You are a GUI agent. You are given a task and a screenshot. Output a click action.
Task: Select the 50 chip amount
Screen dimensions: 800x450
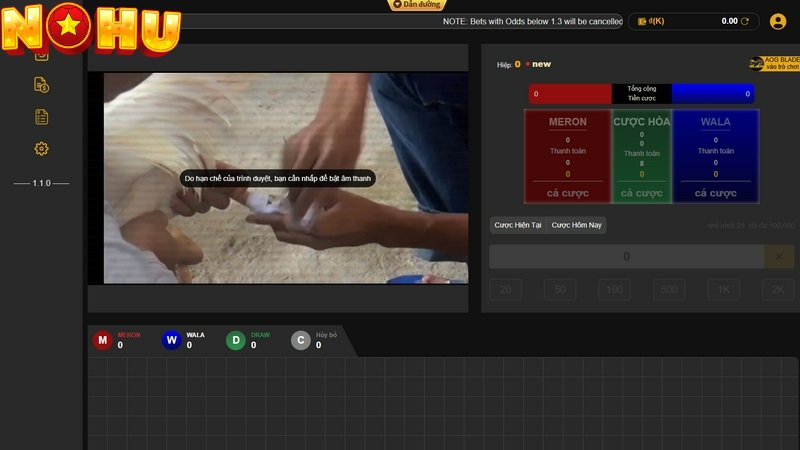(x=560, y=289)
